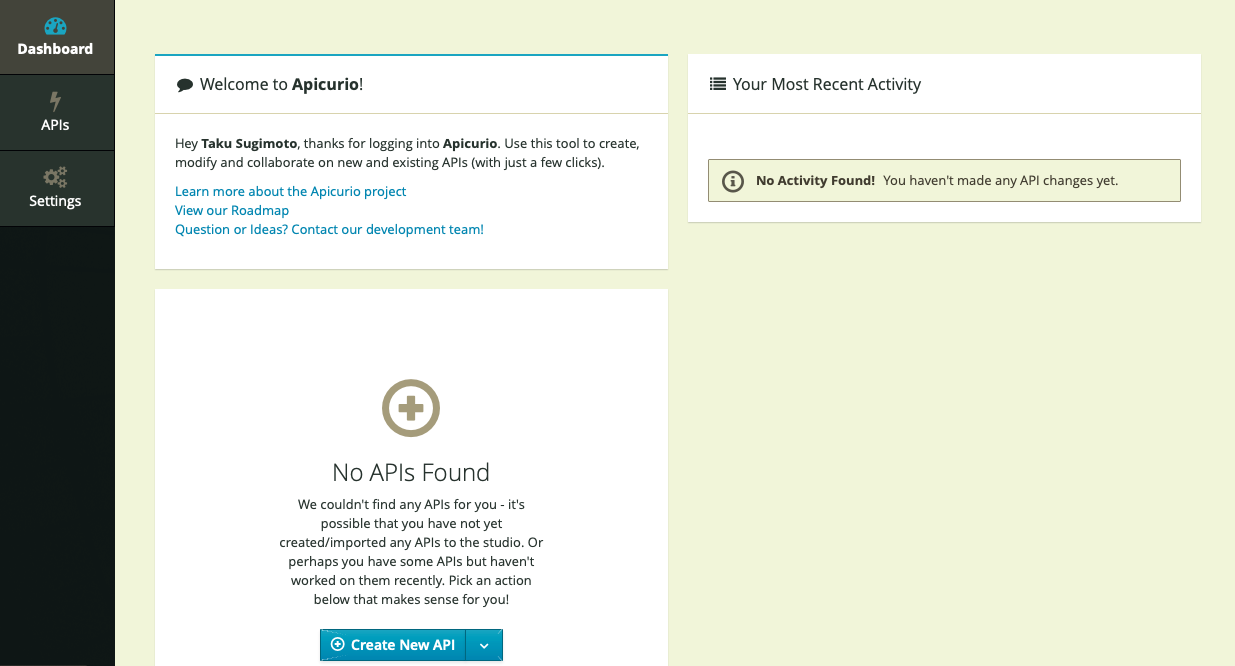Open Learn more about the Apicurio project
This screenshot has height=666, width=1235.
(x=291, y=191)
